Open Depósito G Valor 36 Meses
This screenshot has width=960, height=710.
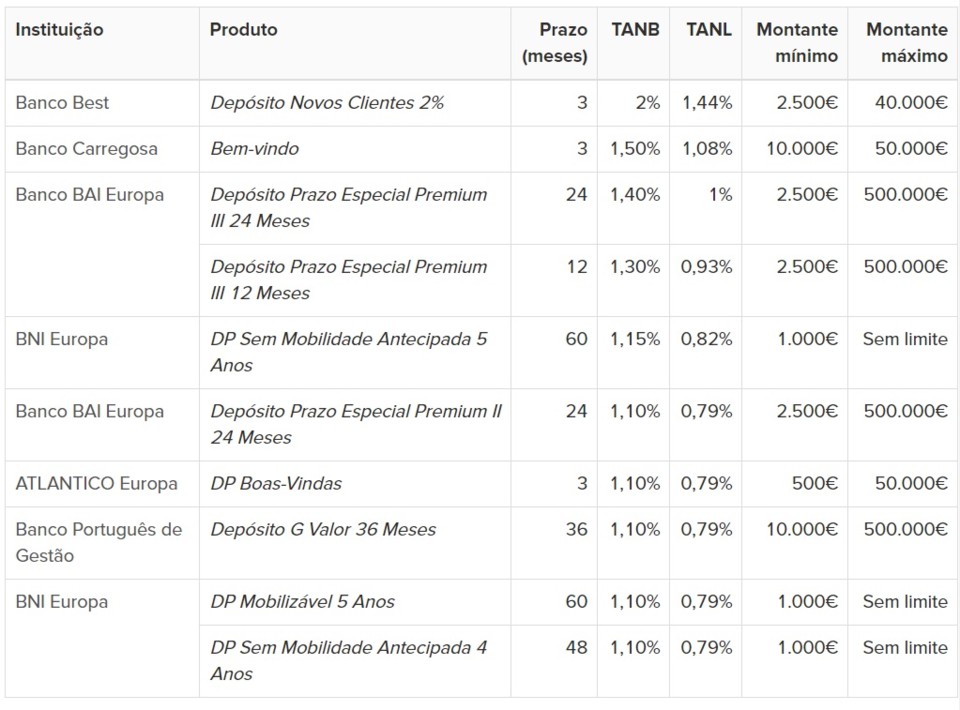pos(323,530)
